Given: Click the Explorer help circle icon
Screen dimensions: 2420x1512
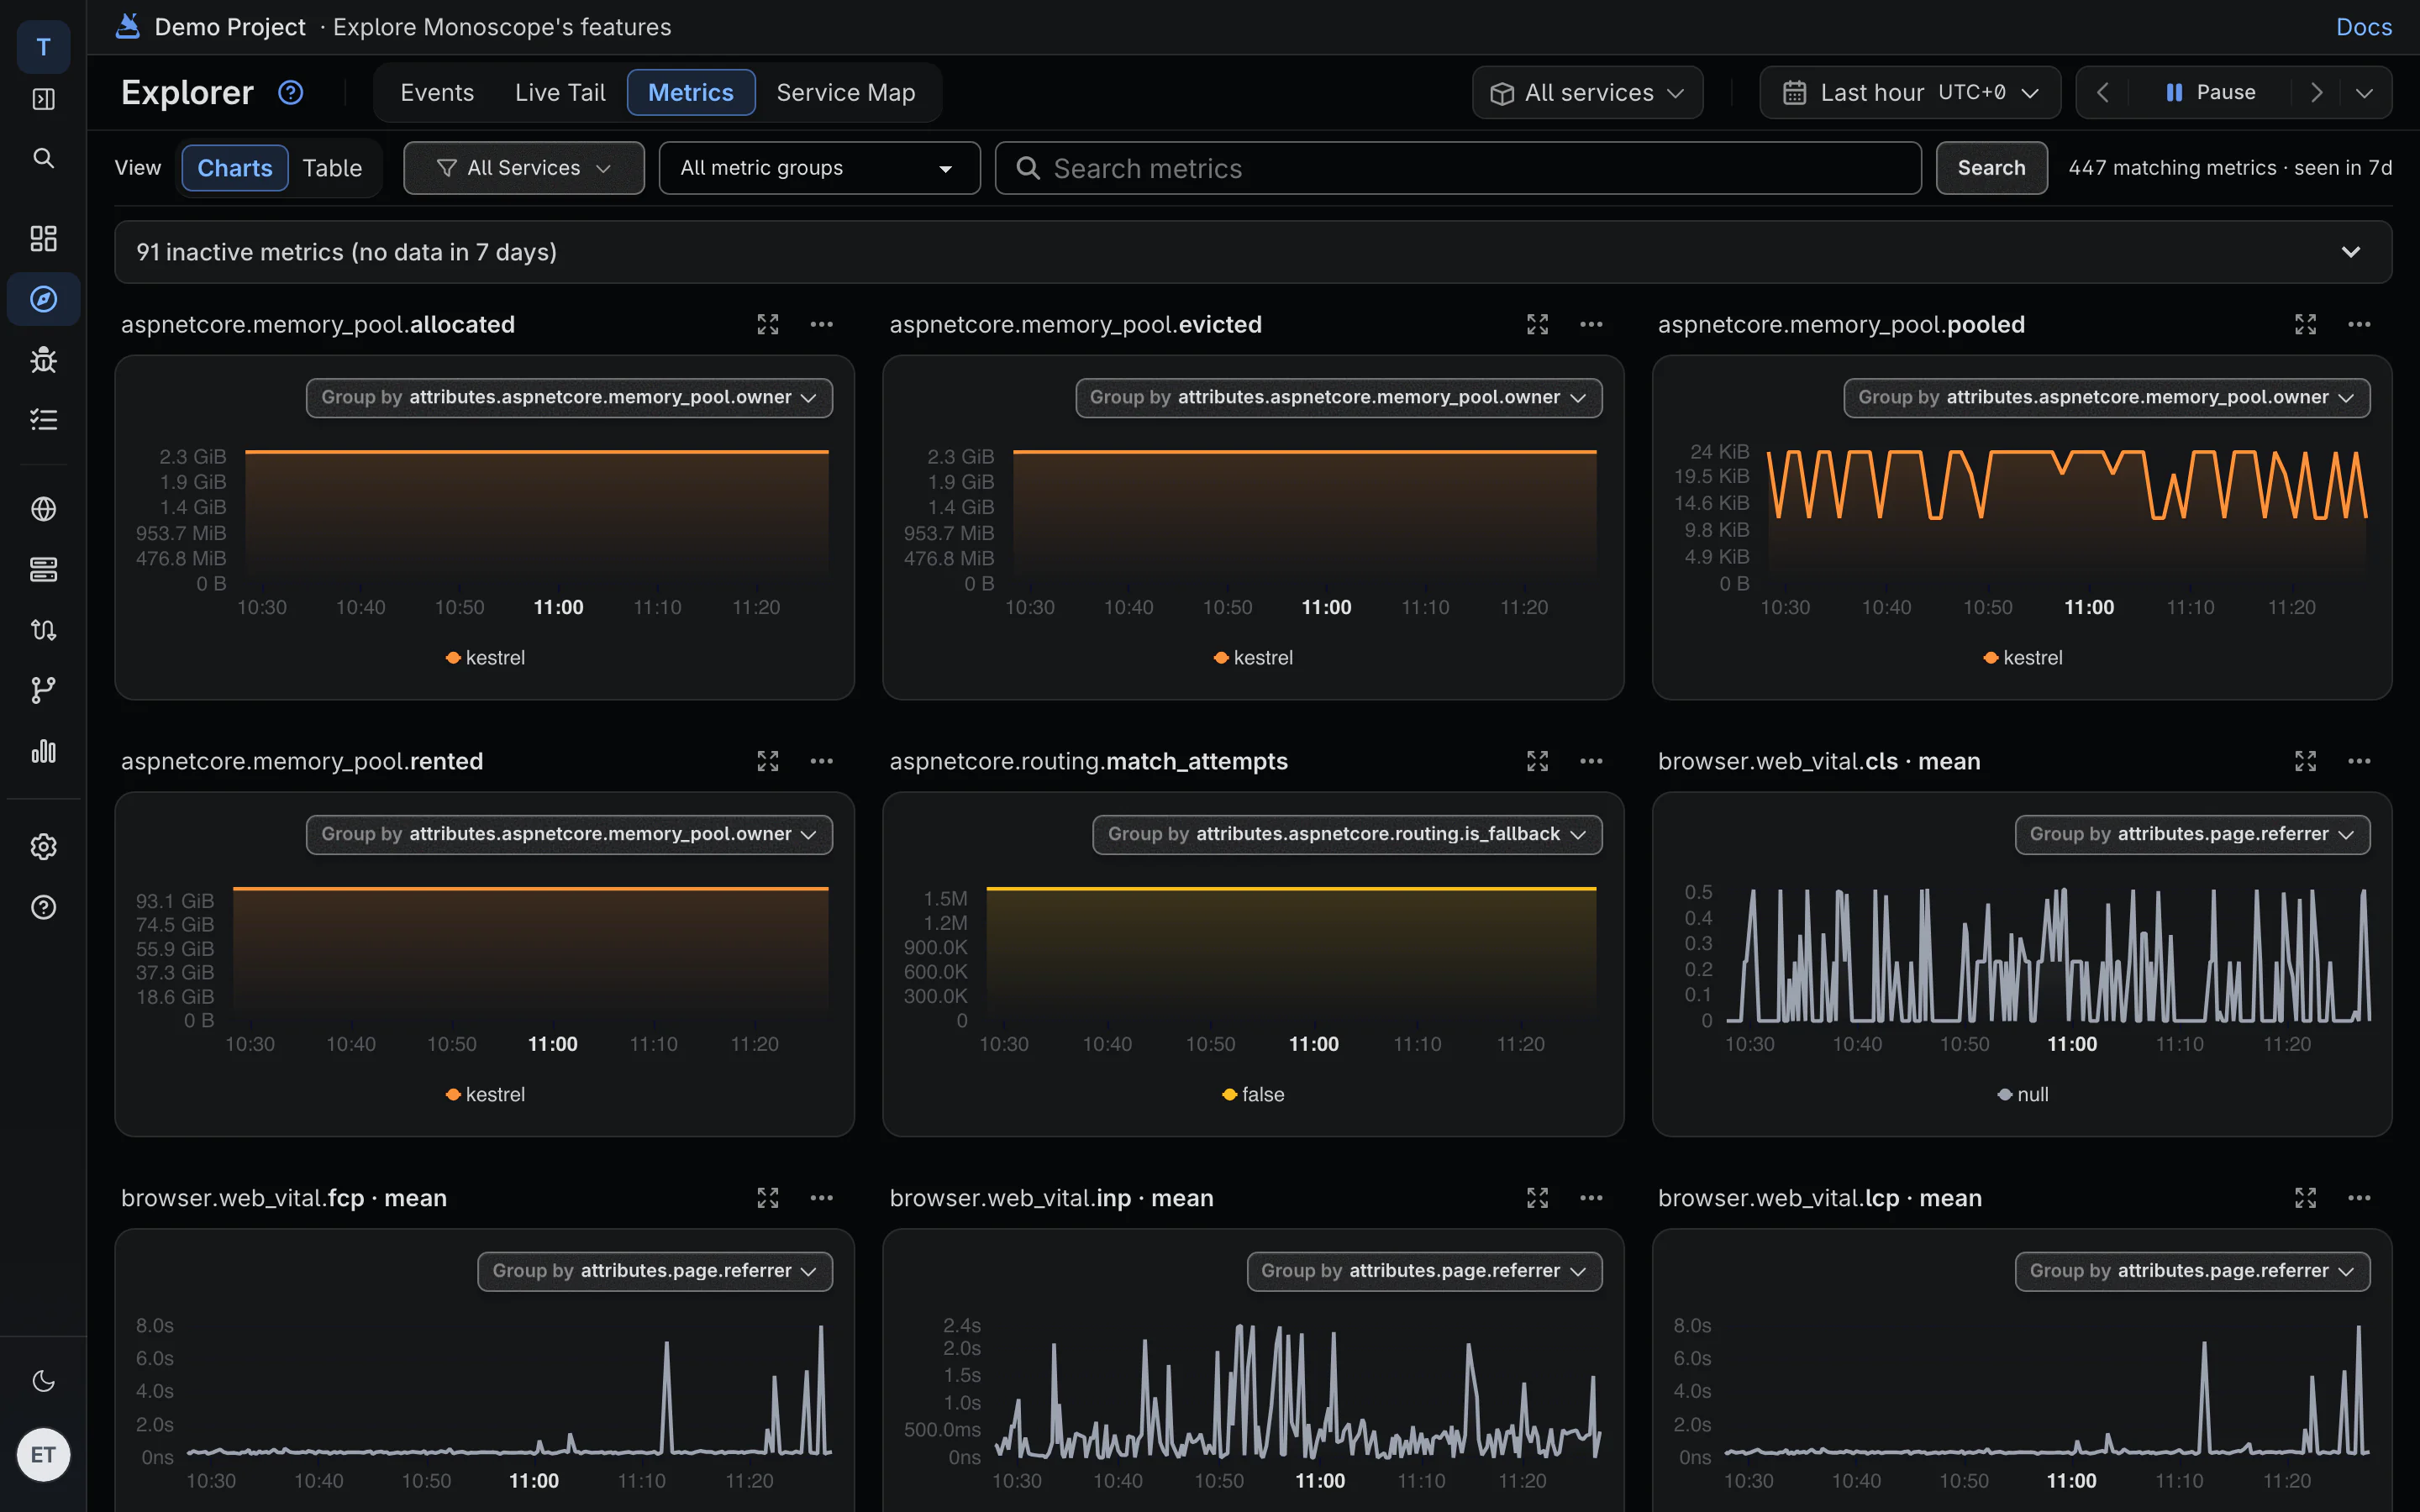Looking at the screenshot, I should coord(290,92).
